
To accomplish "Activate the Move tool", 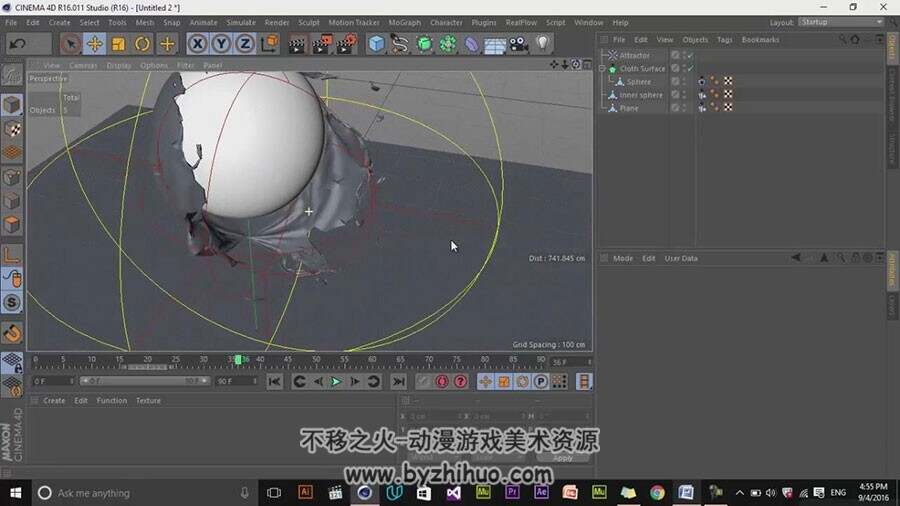I will pos(95,44).
